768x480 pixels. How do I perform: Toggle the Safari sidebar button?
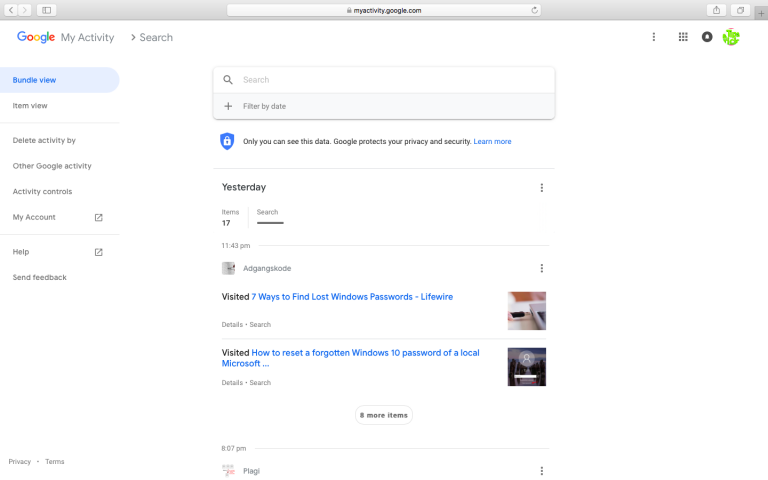click(47, 10)
